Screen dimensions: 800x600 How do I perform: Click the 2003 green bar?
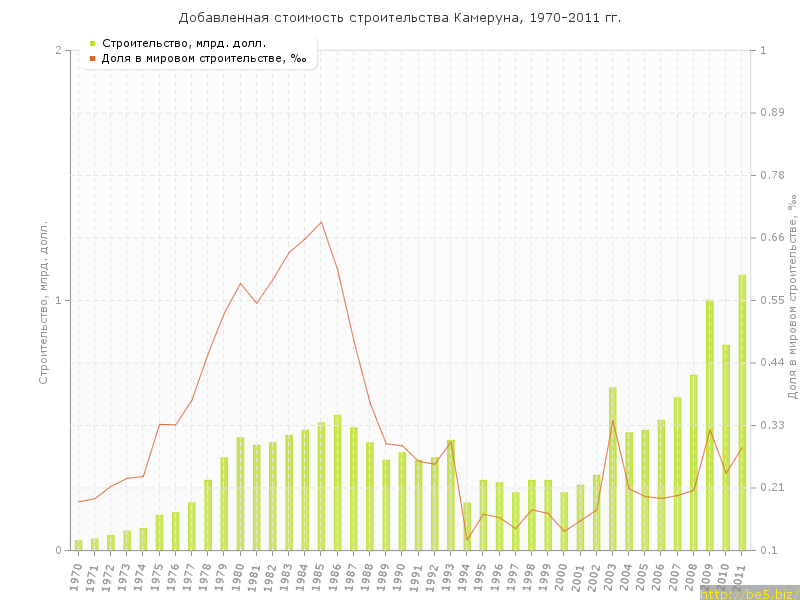point(613,468)
